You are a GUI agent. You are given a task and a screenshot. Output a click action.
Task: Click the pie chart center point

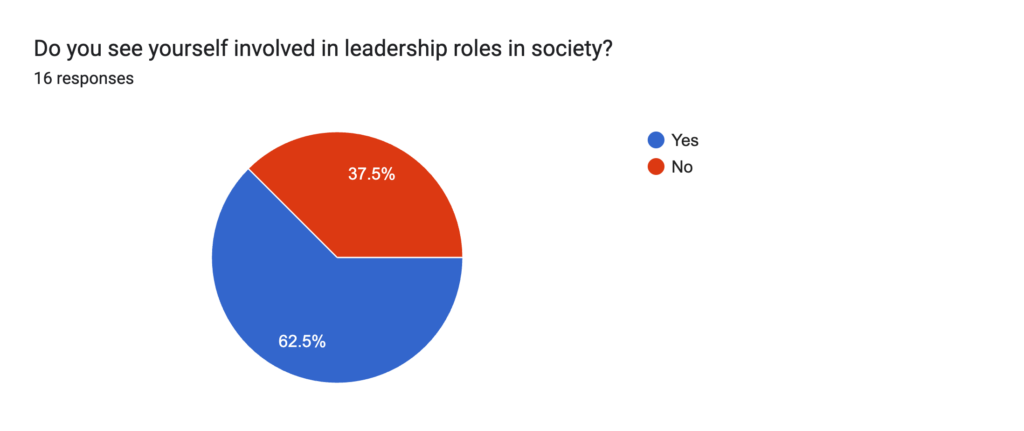click(x=337, y=257)
